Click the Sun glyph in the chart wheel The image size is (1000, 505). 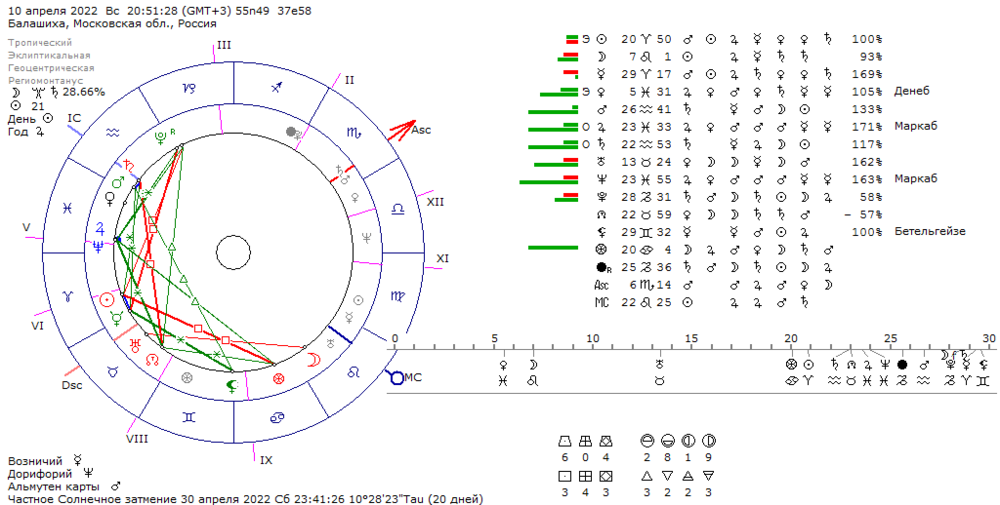tap(108, 299)
